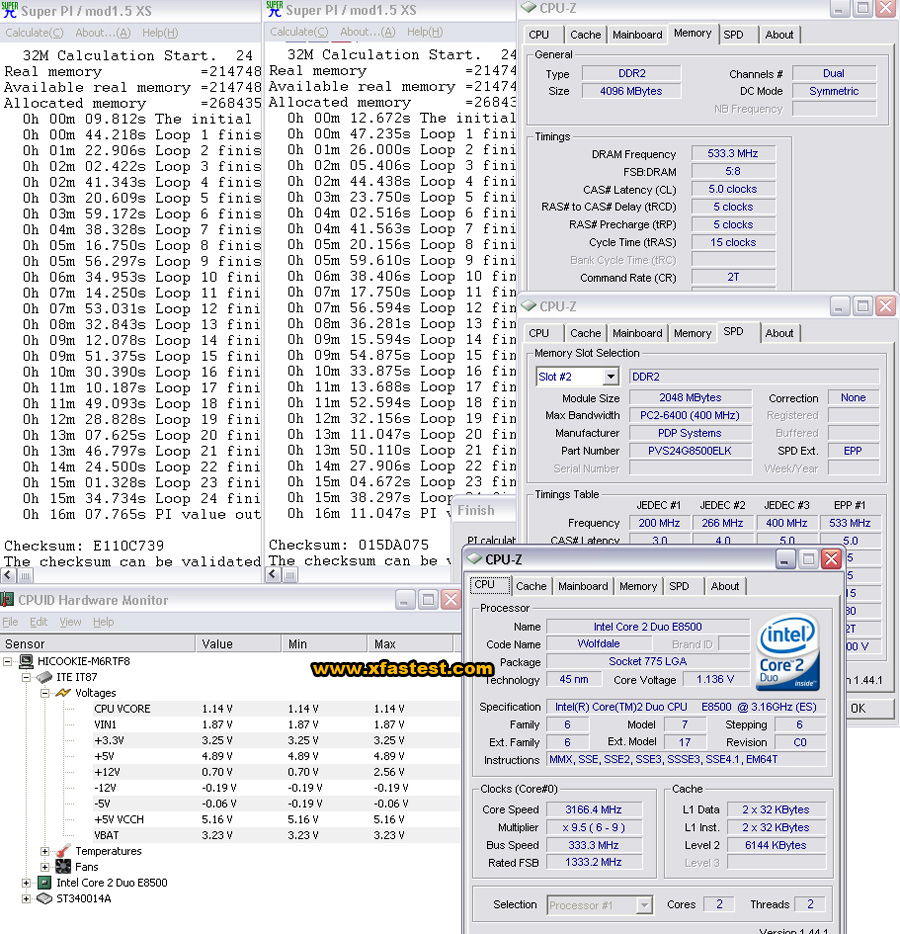
Task: Click Sensor column header
Action: (98, 644)
